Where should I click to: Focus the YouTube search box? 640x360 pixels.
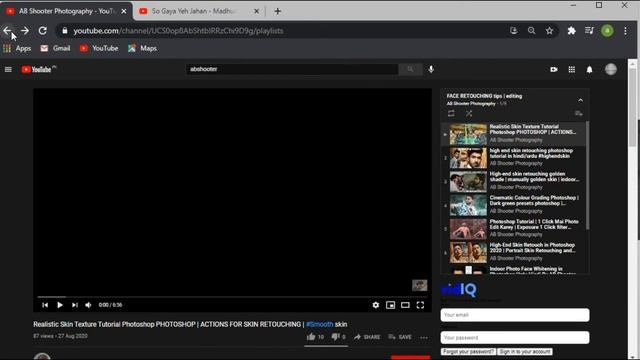tap(292, 69)
